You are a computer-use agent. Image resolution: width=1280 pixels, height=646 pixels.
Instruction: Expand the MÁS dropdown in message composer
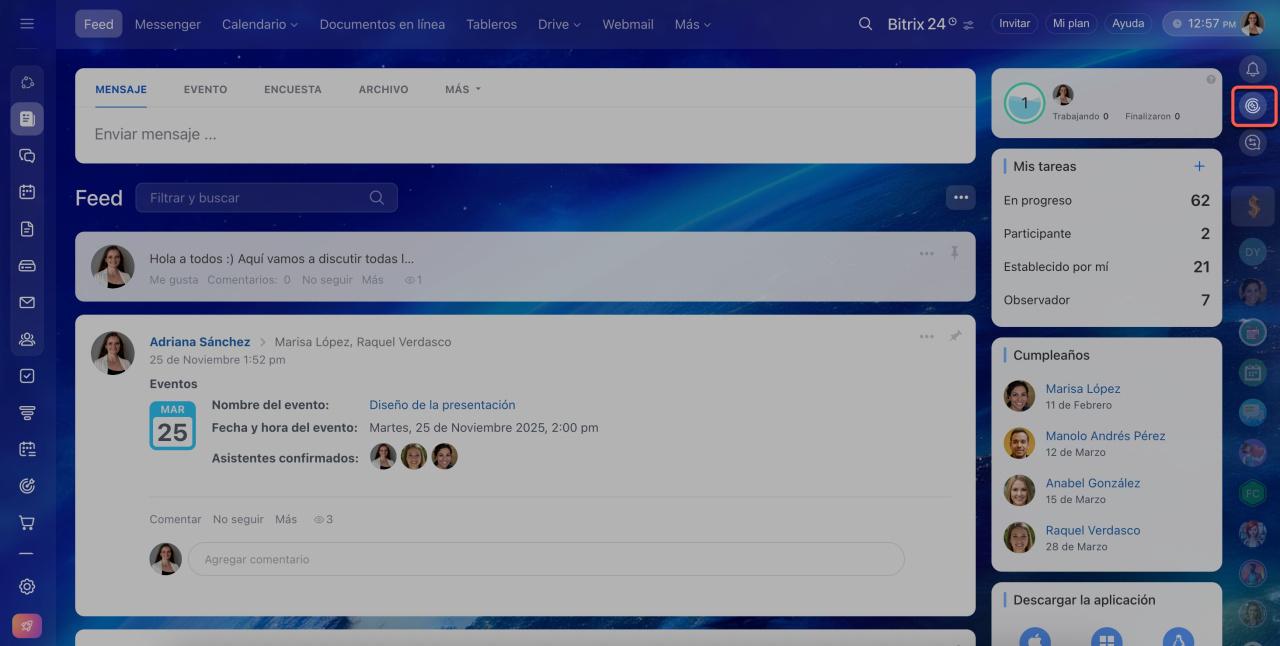(x=463, y=89)
